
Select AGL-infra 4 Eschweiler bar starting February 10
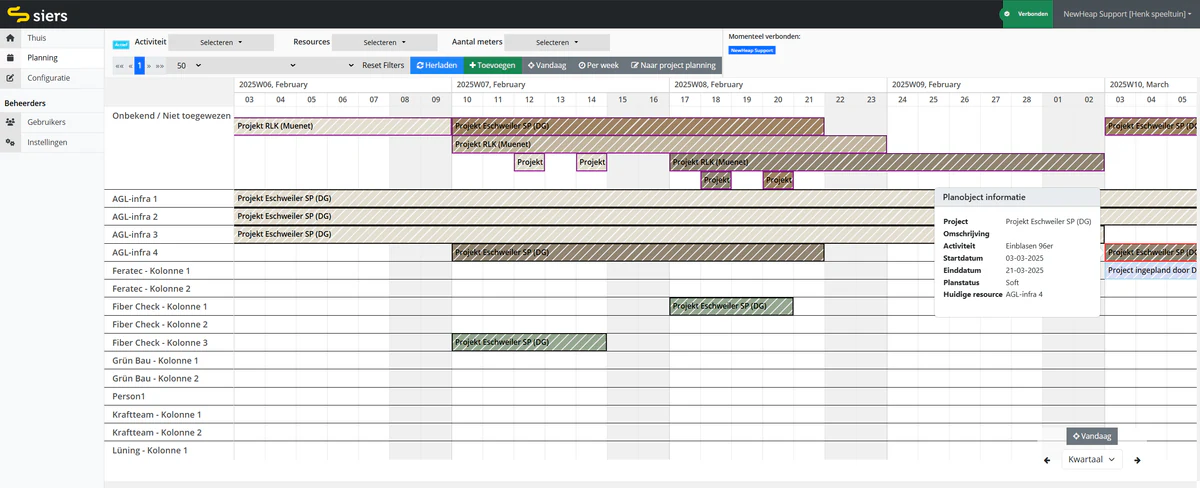638,252
